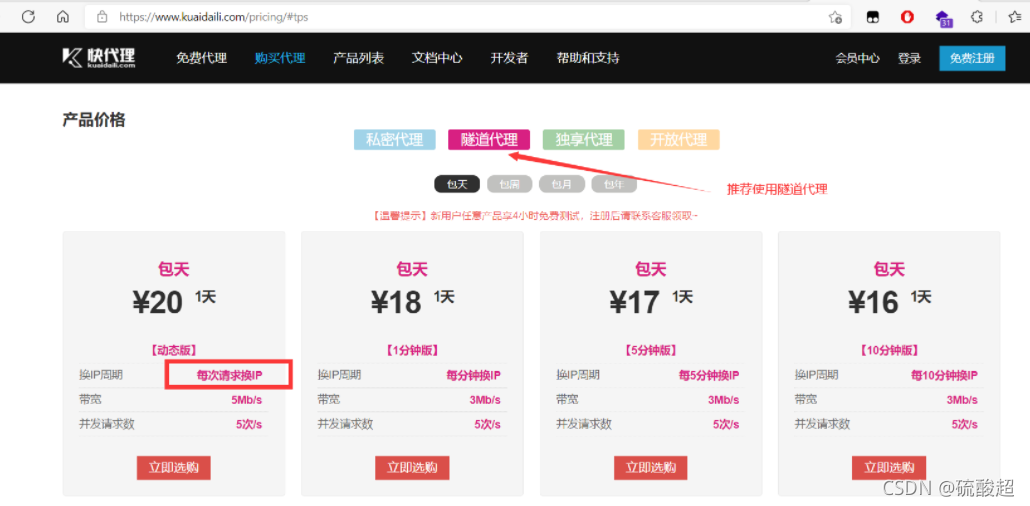Open the purple extension with badge 31
This screenshot has width=1030, height=506.
943,18
